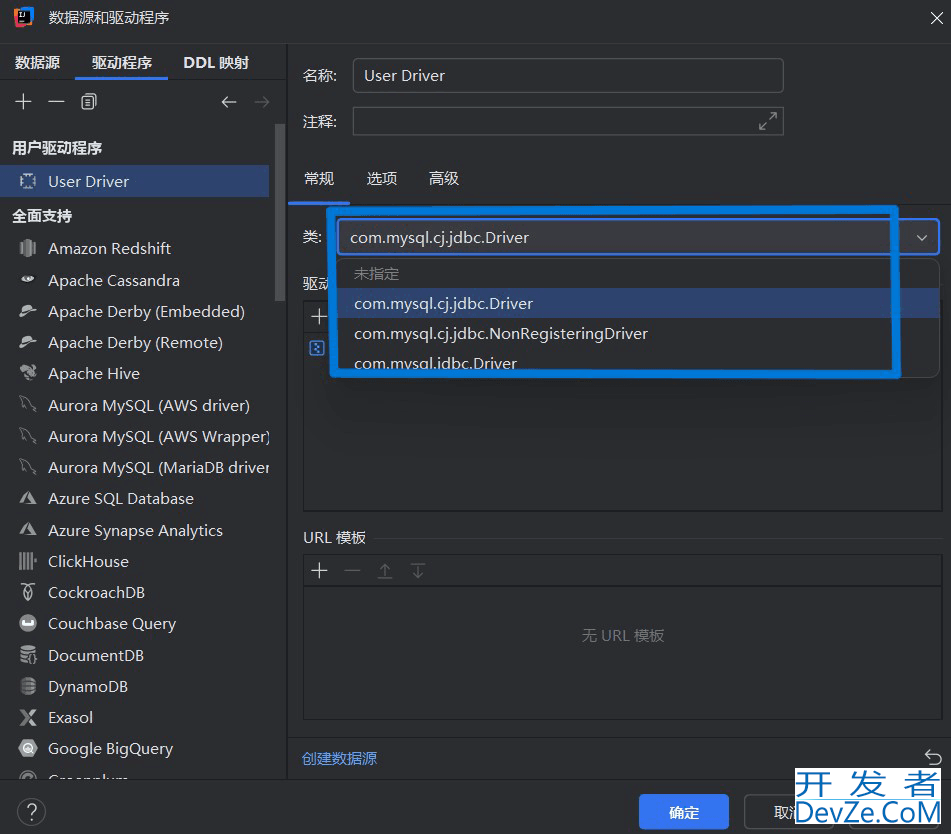Open the DDL 映射 tab
Screen dimensions: 951x834
click(x=216, y=62)
